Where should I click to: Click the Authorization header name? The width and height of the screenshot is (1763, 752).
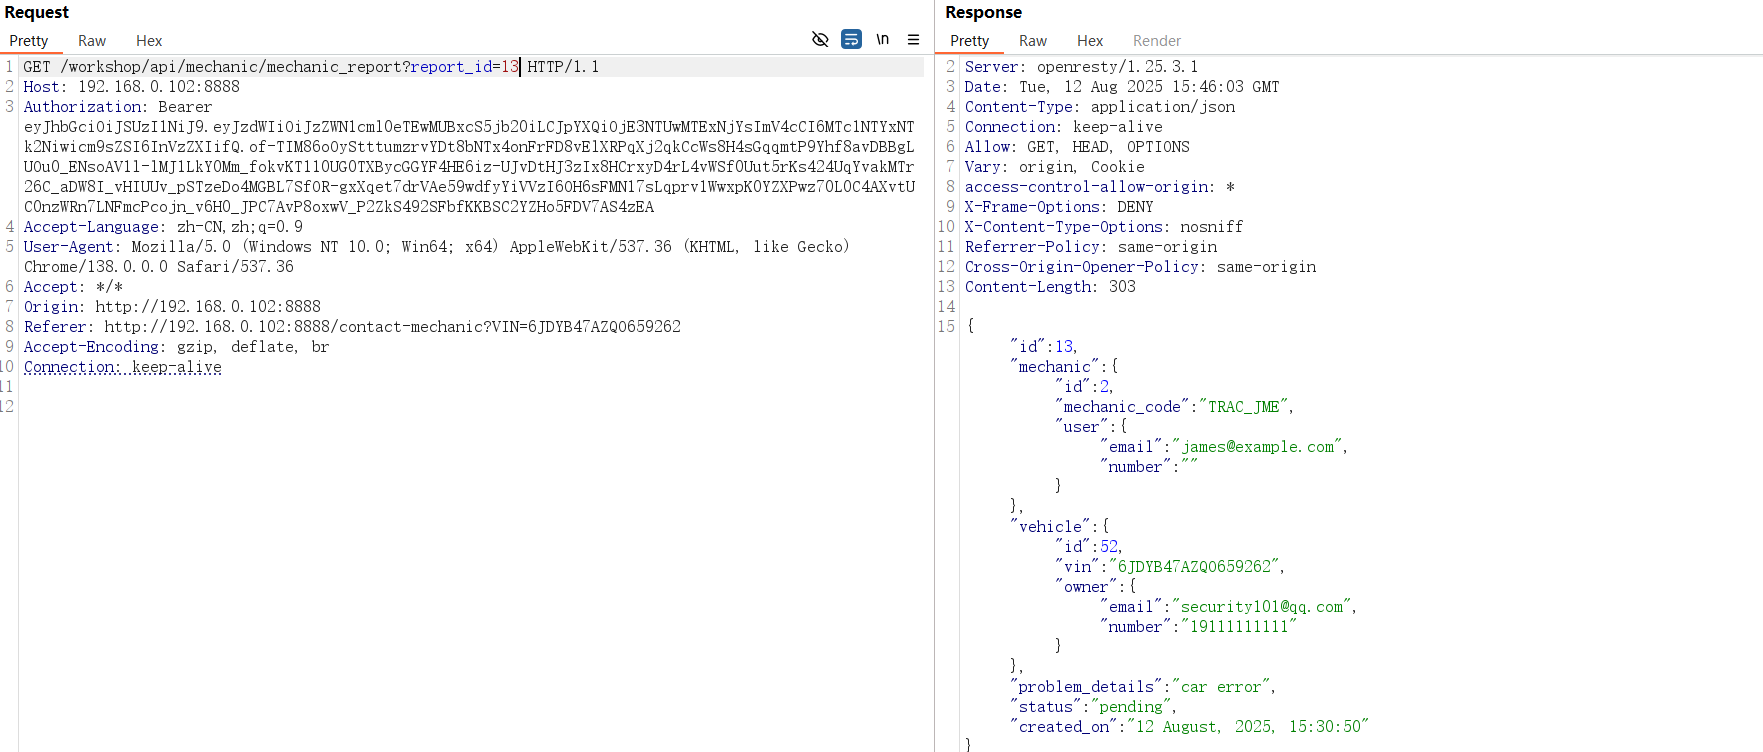(83, 107)
